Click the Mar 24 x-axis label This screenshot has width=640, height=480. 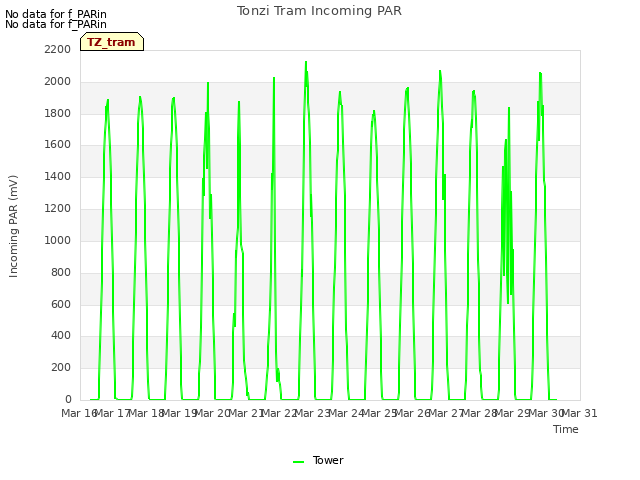346,413
